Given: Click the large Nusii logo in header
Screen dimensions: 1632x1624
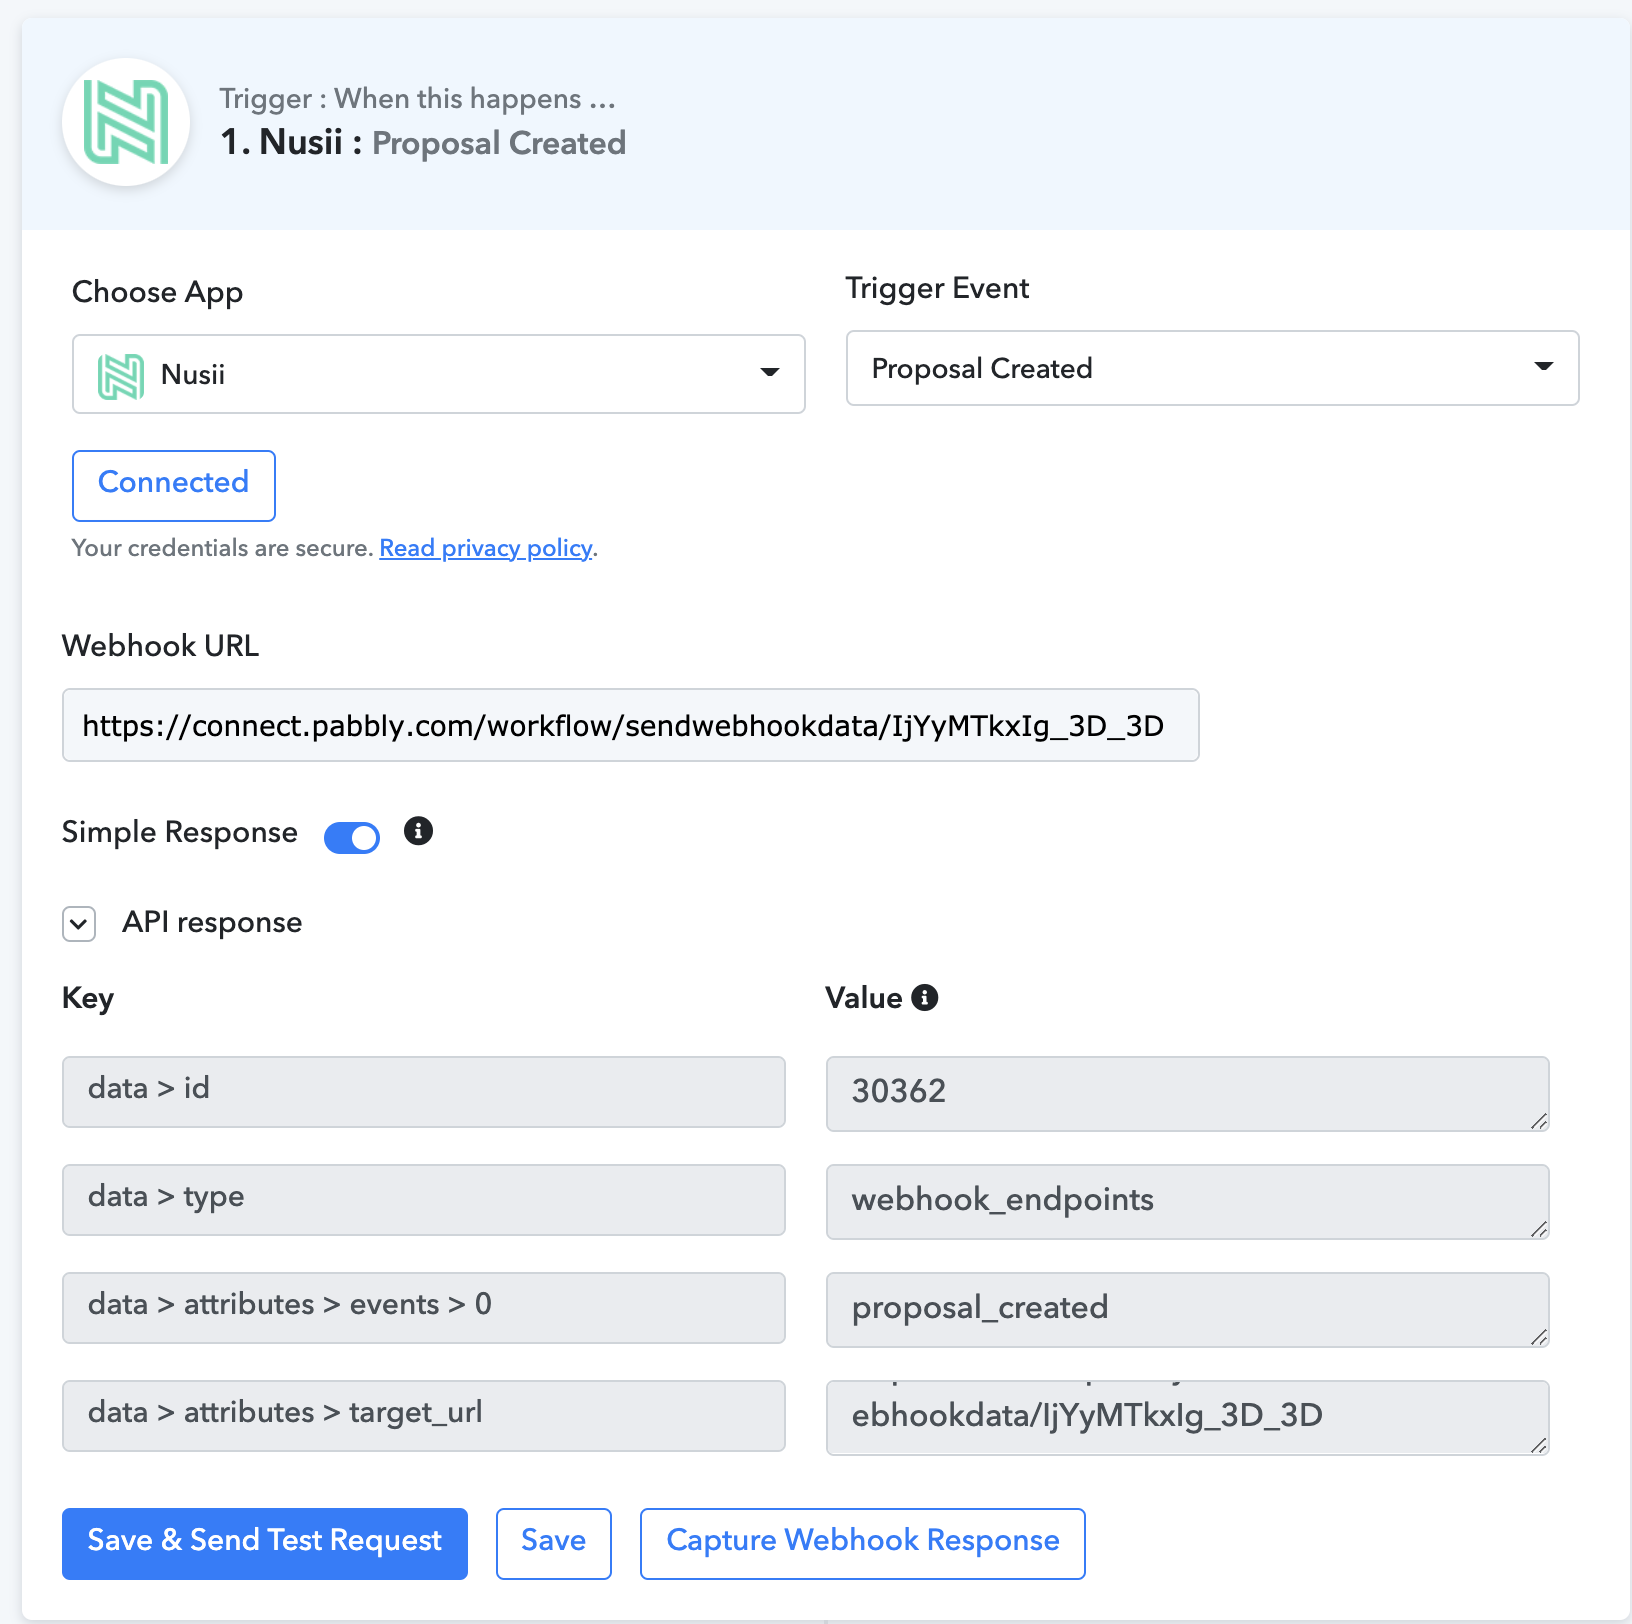Looking at the screenshot, I should coord(126,122).
